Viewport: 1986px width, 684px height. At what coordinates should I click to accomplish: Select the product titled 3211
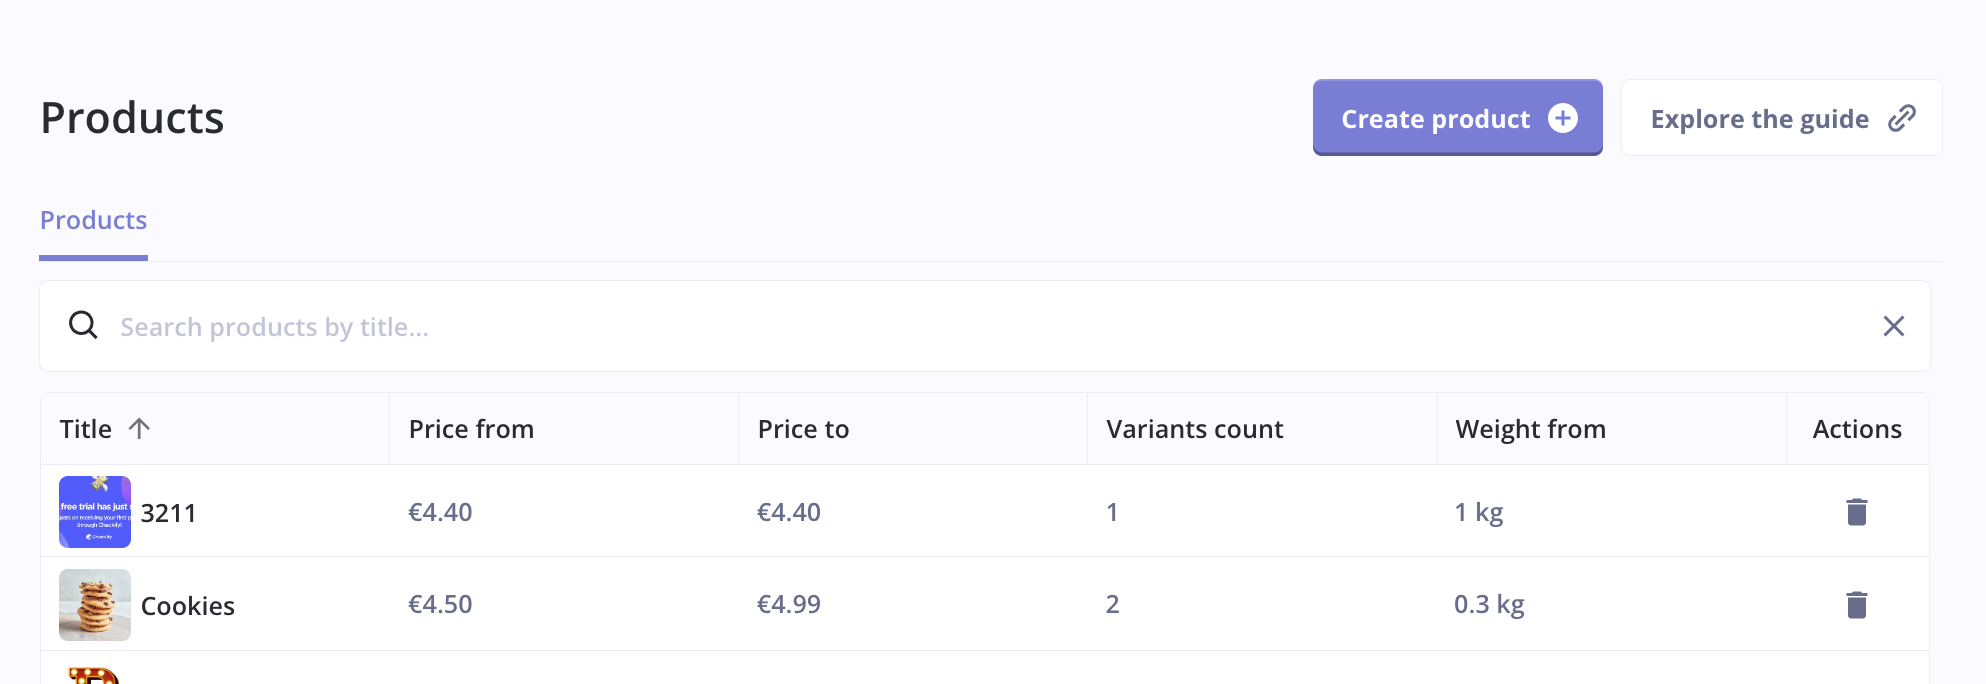[167, 511]
